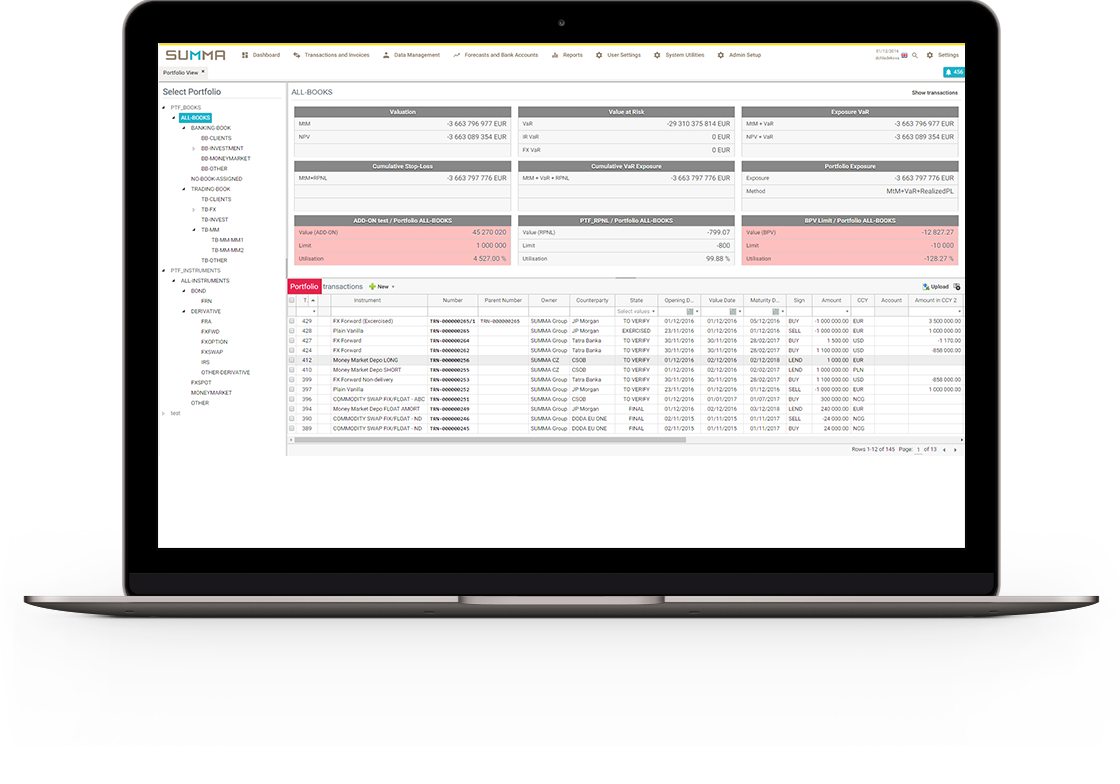Click the Dashboard grid icon

pos(245,55)
